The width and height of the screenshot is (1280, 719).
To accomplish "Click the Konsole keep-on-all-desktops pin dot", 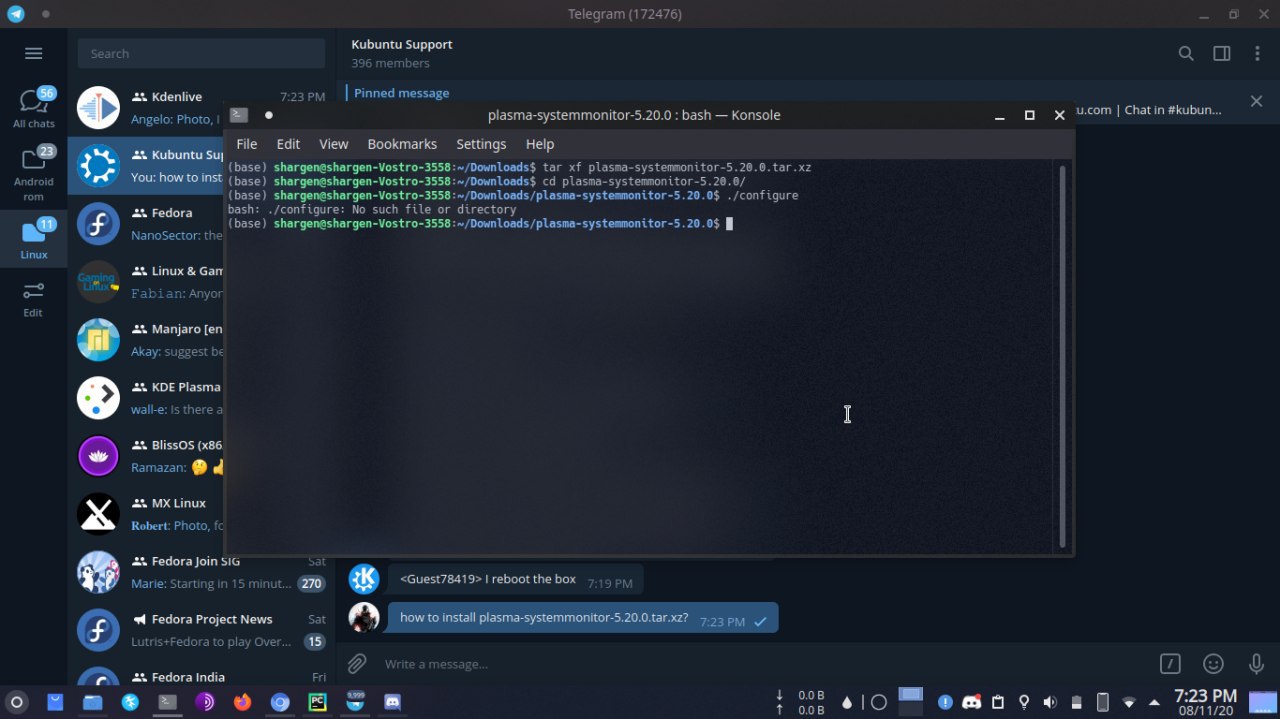I will pyautogui.click(x=268, y=115).
